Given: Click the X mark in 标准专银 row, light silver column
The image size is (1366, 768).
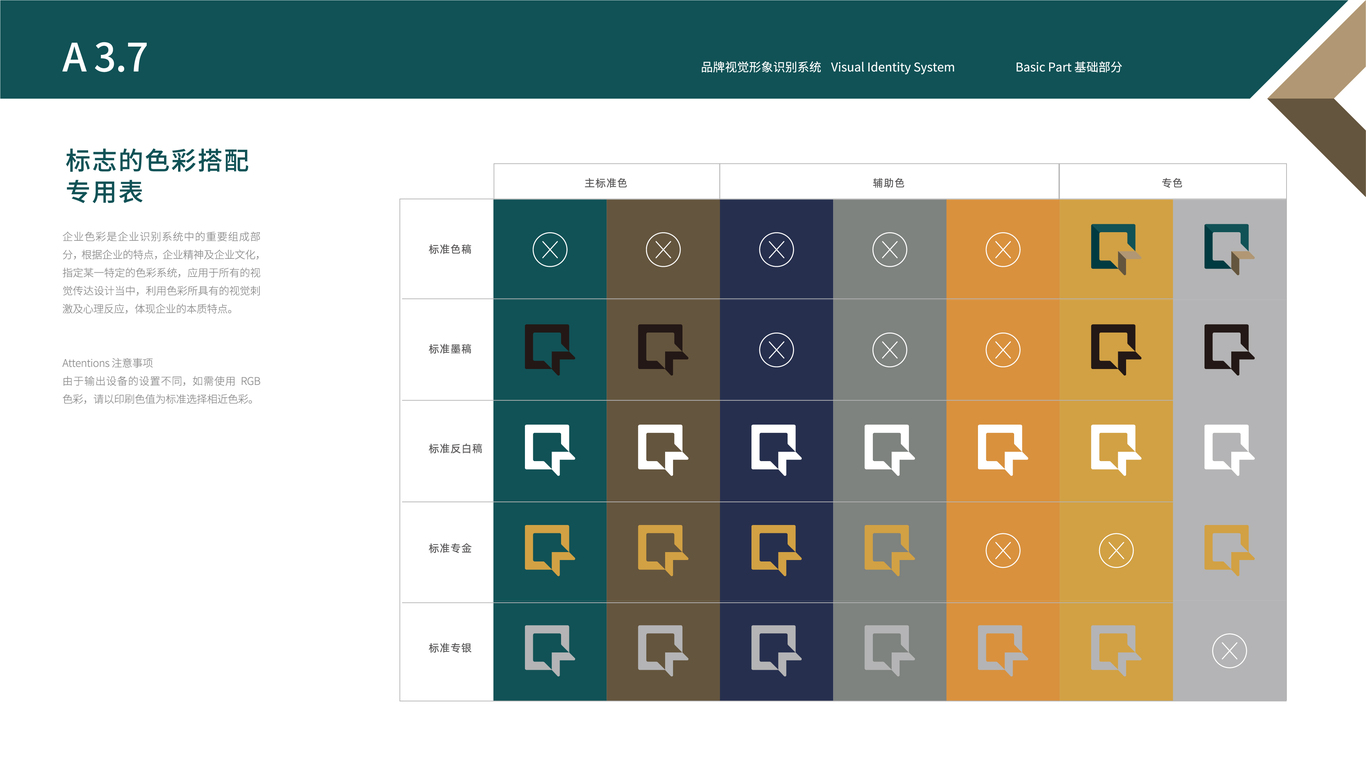Looking at the screenshot, I should pyautogui.click(x=1230, y=651).
